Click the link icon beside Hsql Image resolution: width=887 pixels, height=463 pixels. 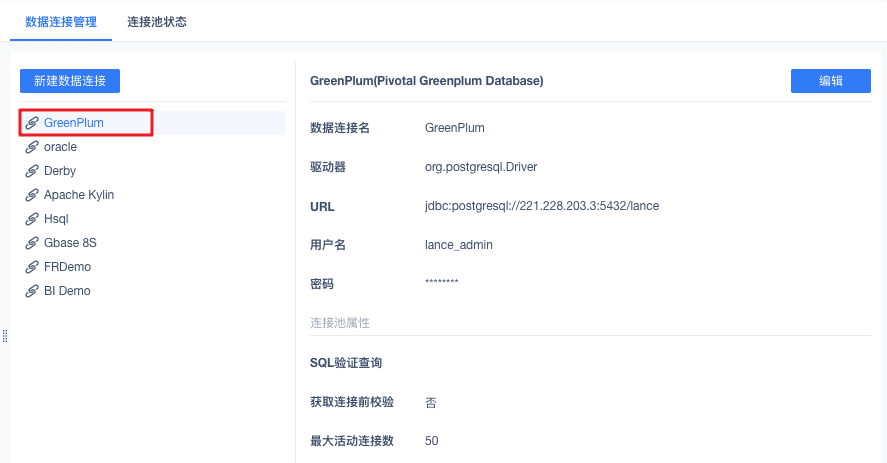point(32,219)
